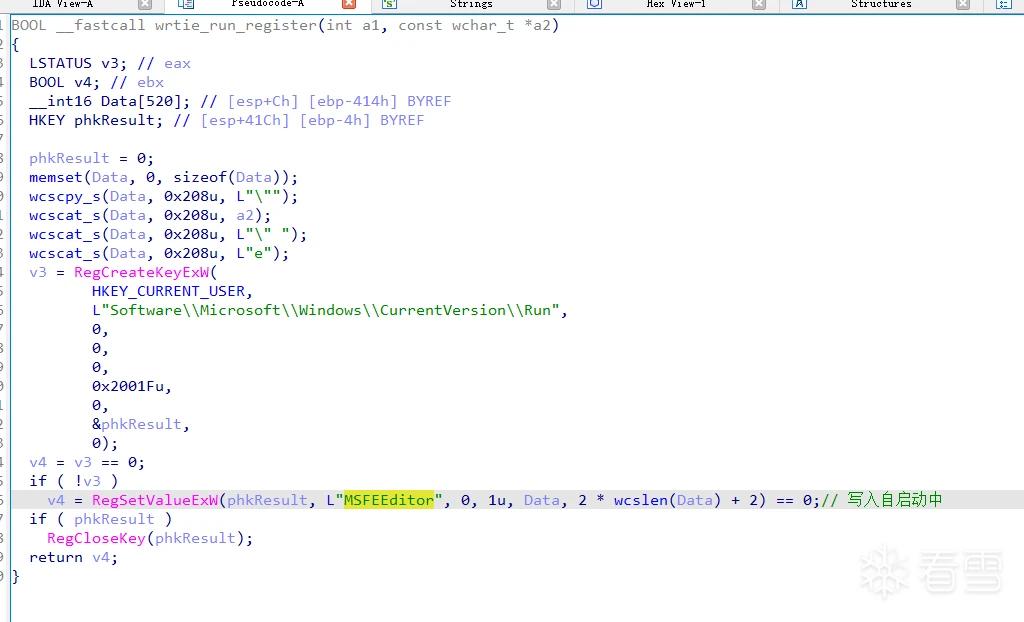The width and height of the screenshot is (1024, 622).
Task: Click the RegCreateKeyExW function call
Action: pyautogui.click(x=141, y=272)
